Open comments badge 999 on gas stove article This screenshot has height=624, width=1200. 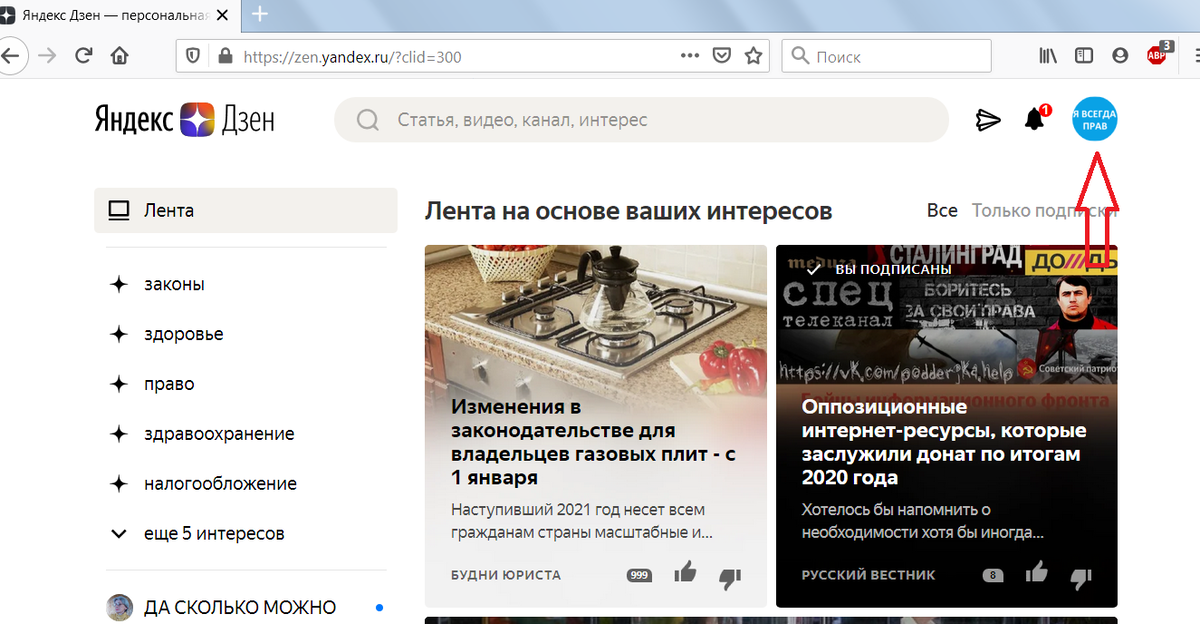pyautogui.click(x=639, y=575)
